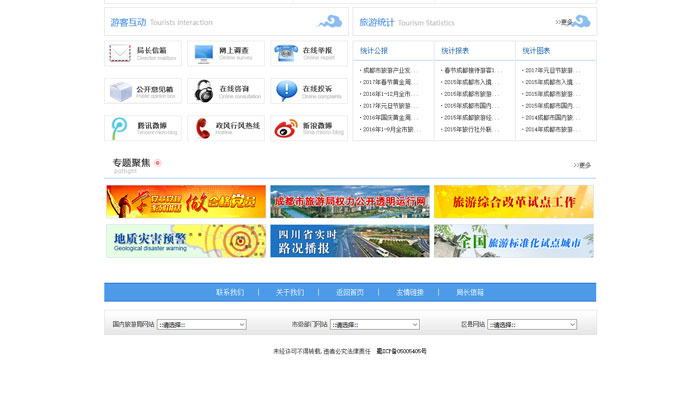Click the 更多 link beside 专题聚焦
The width and height of the screenshot is (700, 395).
(582, 165)
